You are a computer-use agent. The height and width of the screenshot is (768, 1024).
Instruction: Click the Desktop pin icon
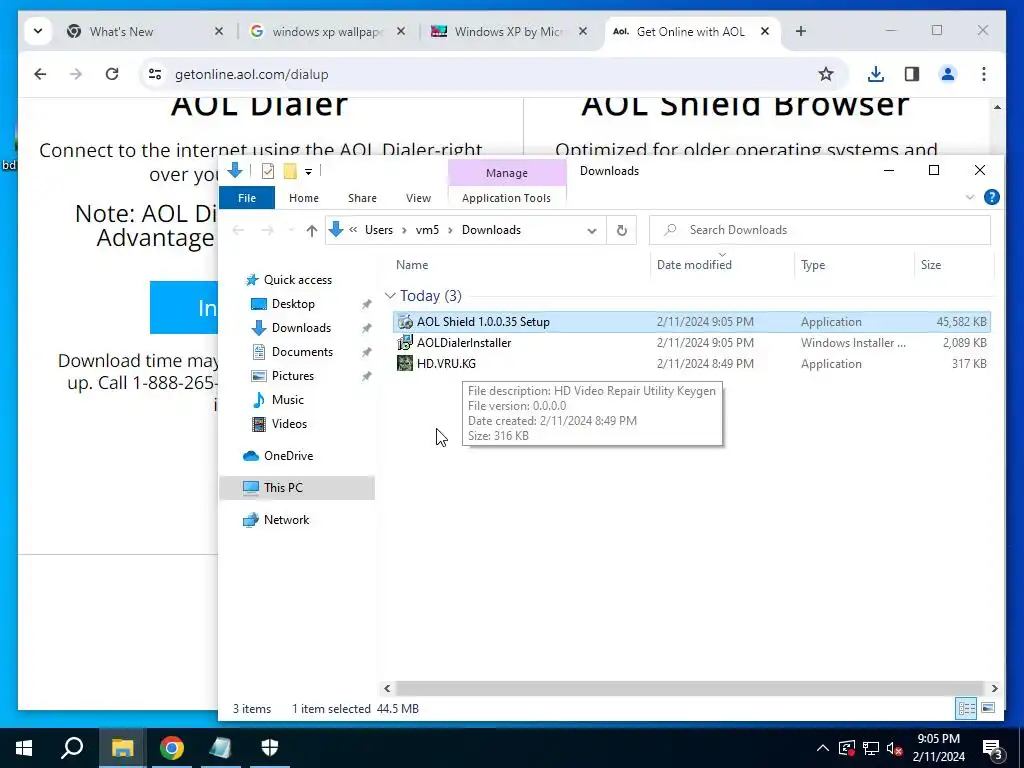pos(366,304)
